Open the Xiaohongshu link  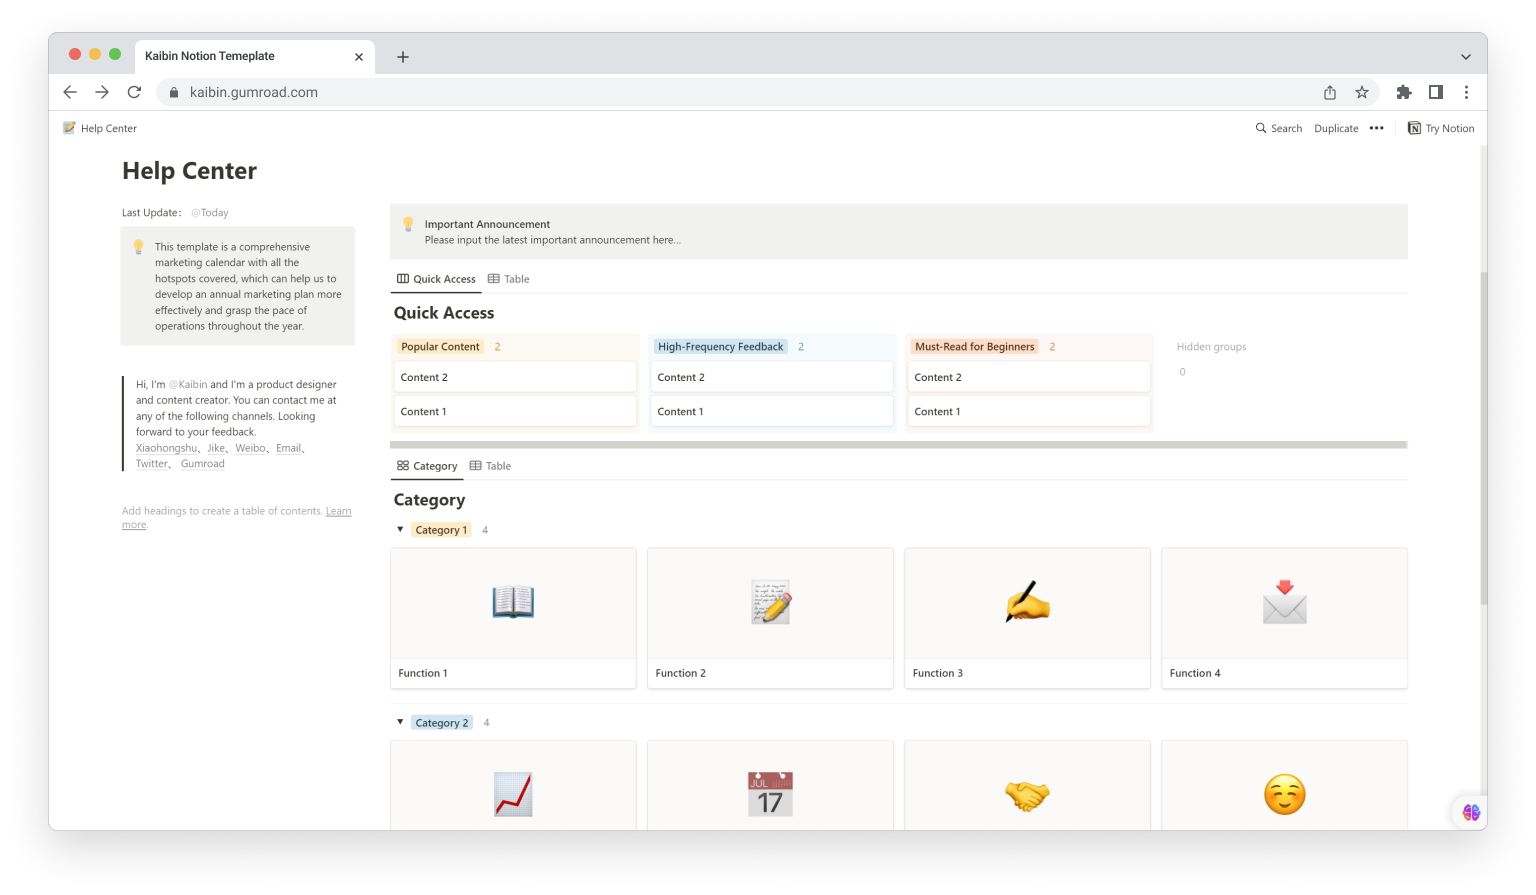166,448
